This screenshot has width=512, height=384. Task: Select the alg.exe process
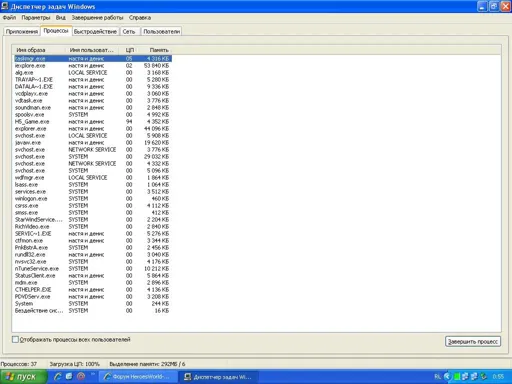tap(93, 73)
